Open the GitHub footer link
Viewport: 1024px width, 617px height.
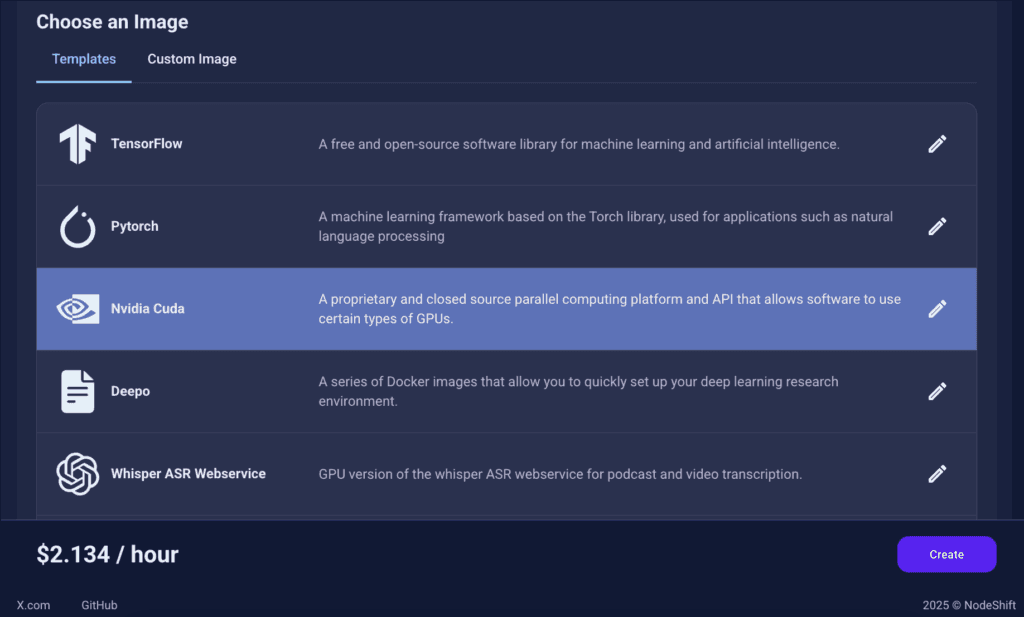click(x=99, y=605)
